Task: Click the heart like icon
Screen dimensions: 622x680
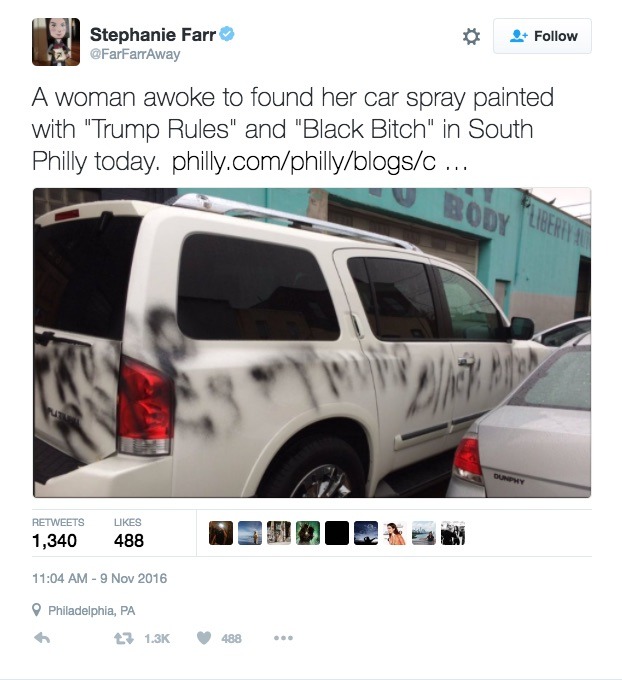Action: click(x=204, y=638)
